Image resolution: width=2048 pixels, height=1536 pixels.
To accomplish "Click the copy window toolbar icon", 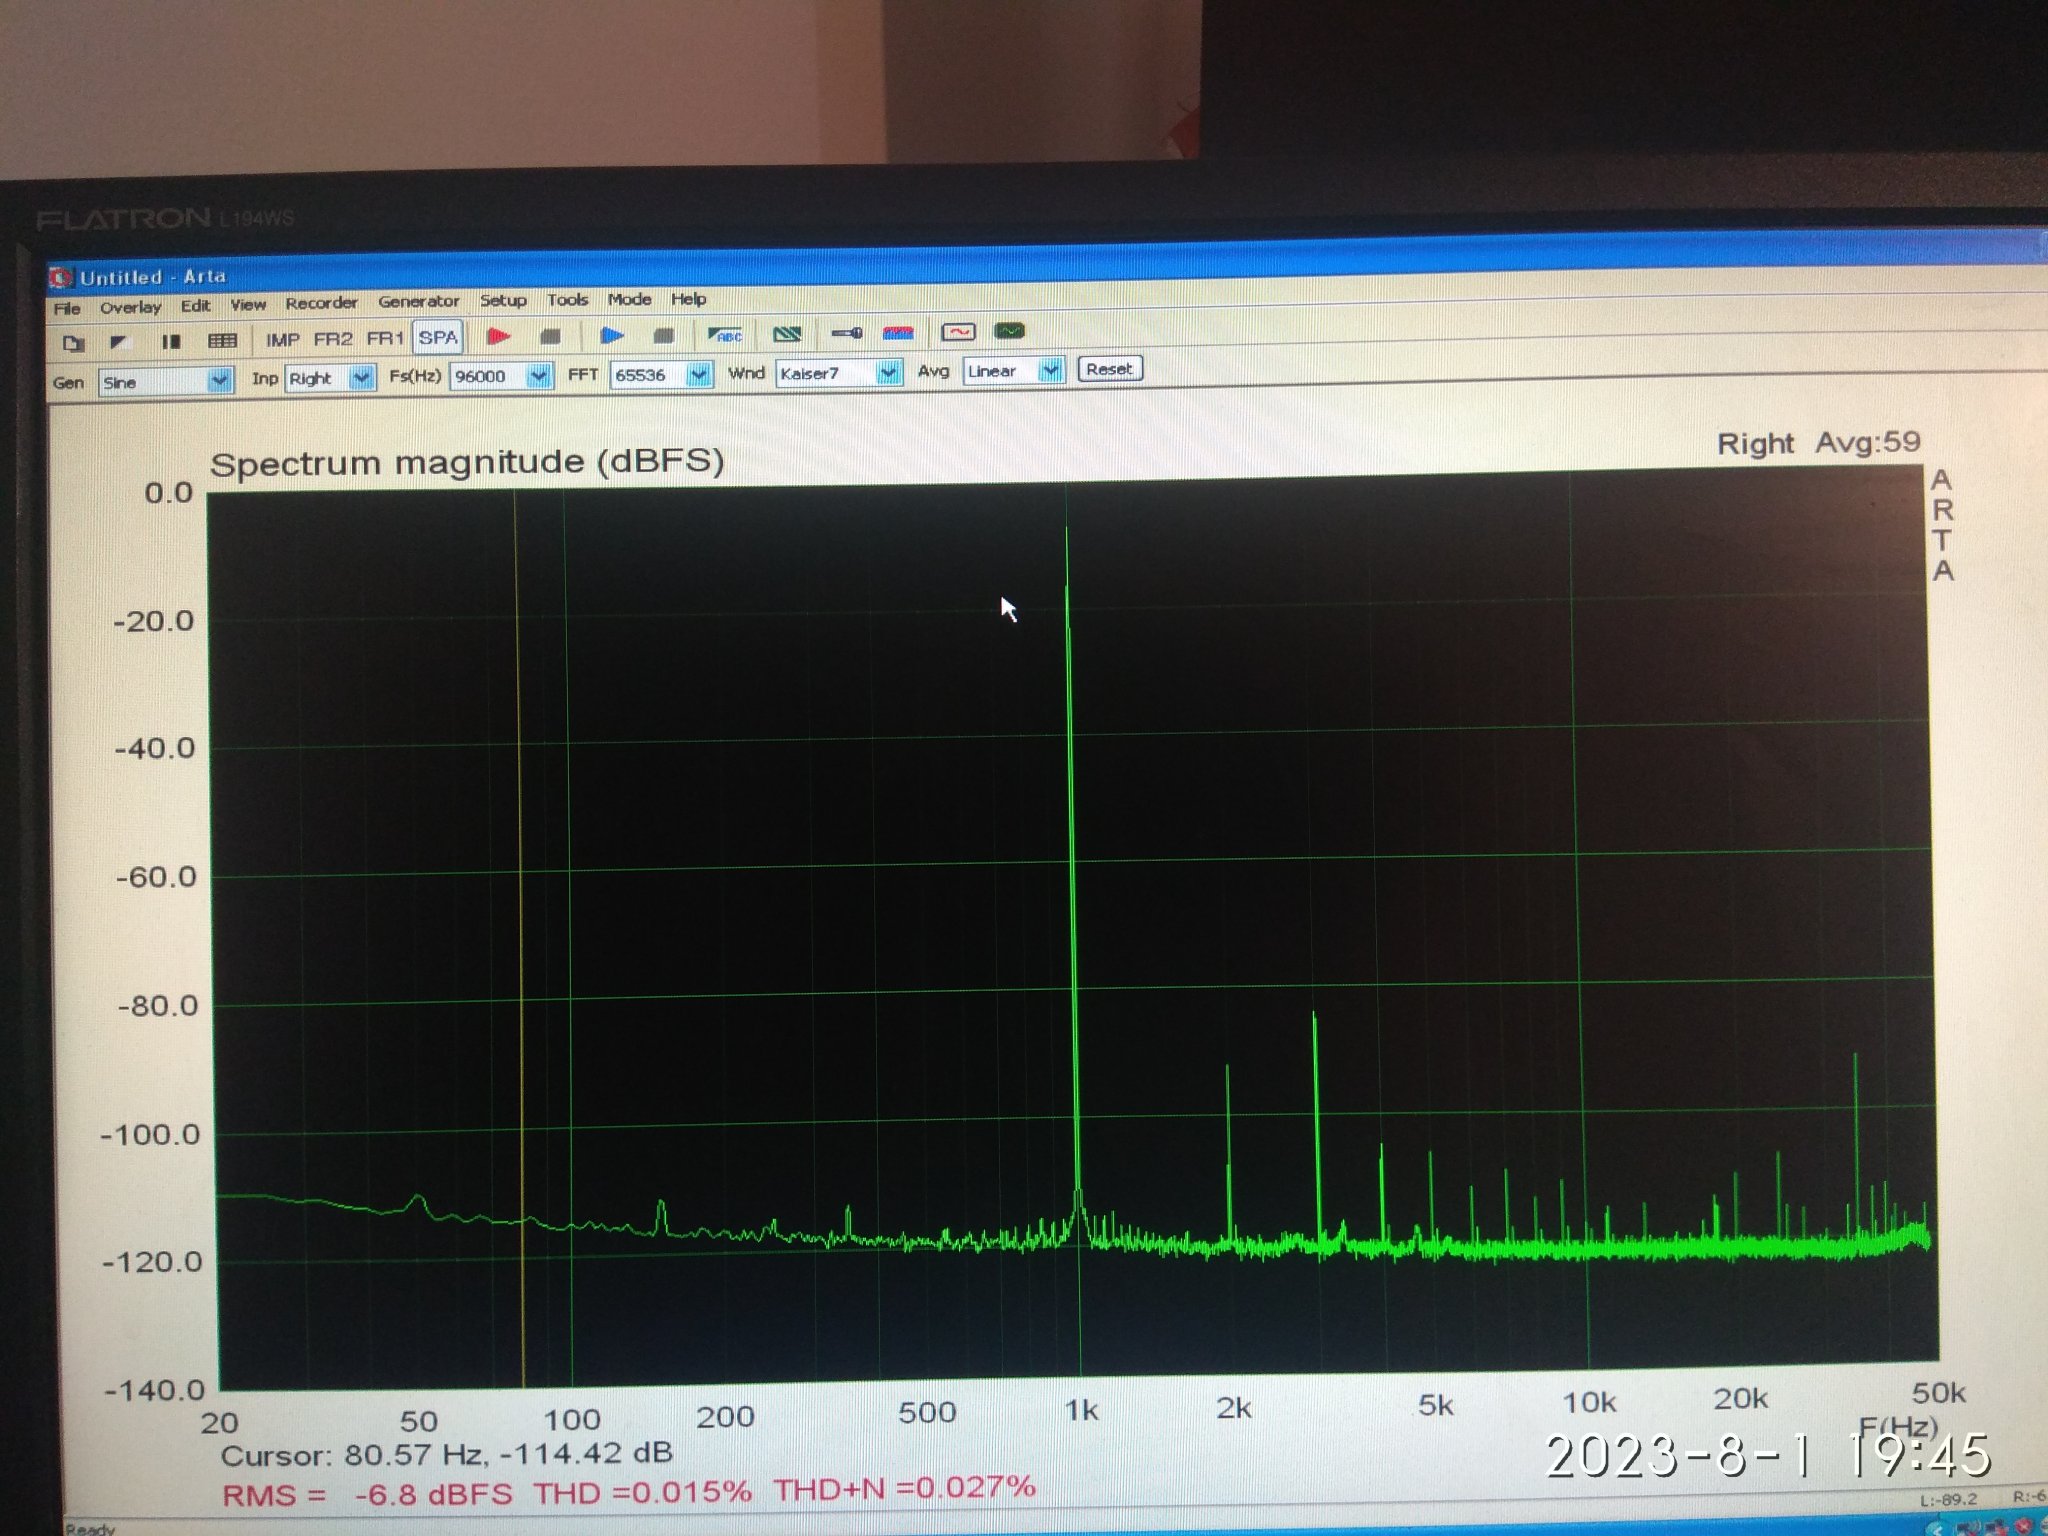I will click(73, 343).
